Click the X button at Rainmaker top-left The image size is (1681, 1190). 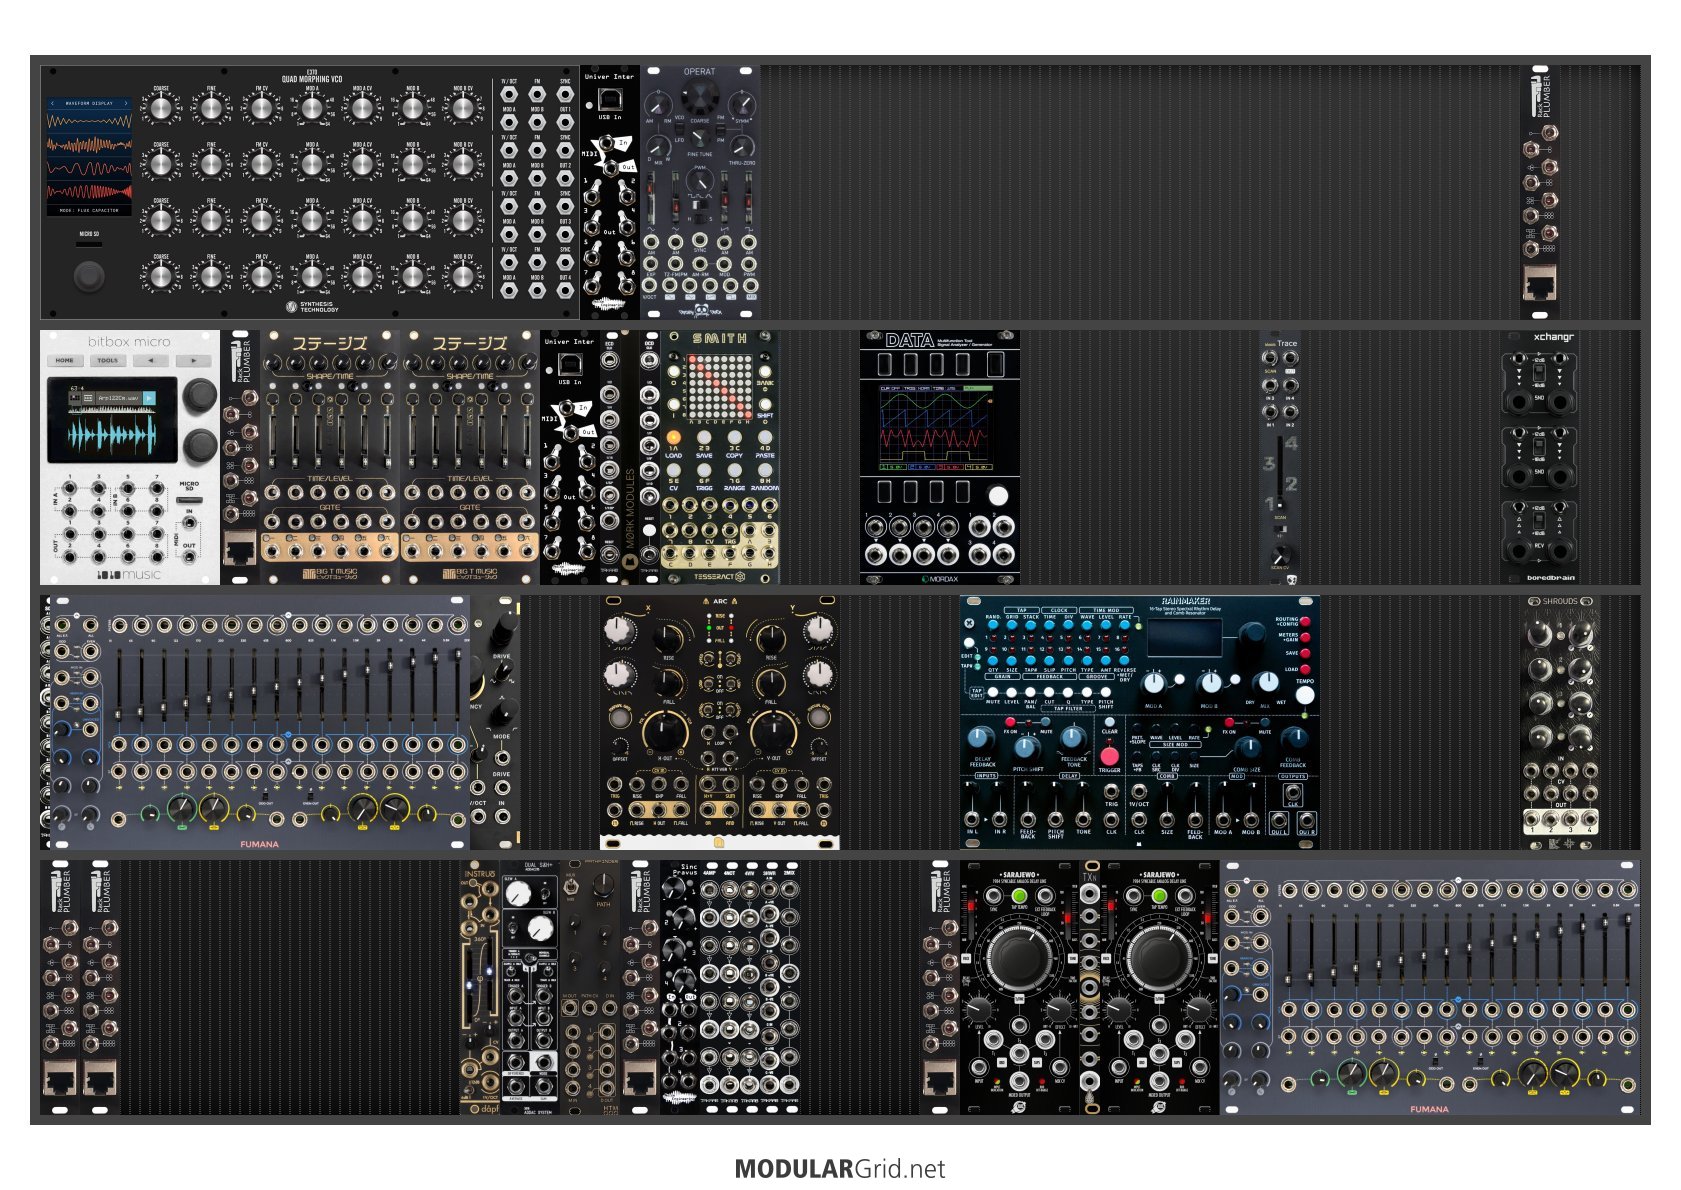[x=969, y=622]
